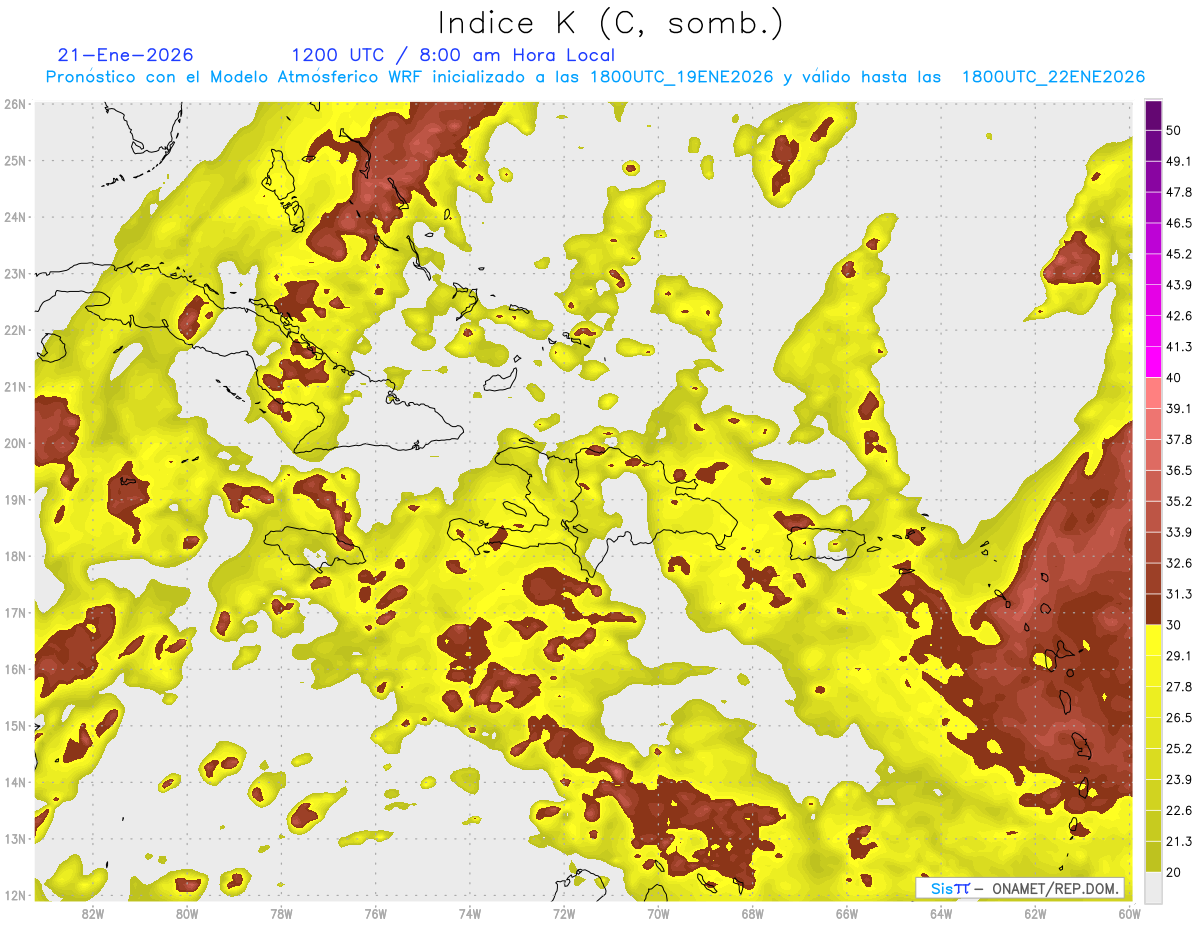Screen dimensions: 1200x927
Task: Click the 78W longitude label
Action: [x=281, y=913]
